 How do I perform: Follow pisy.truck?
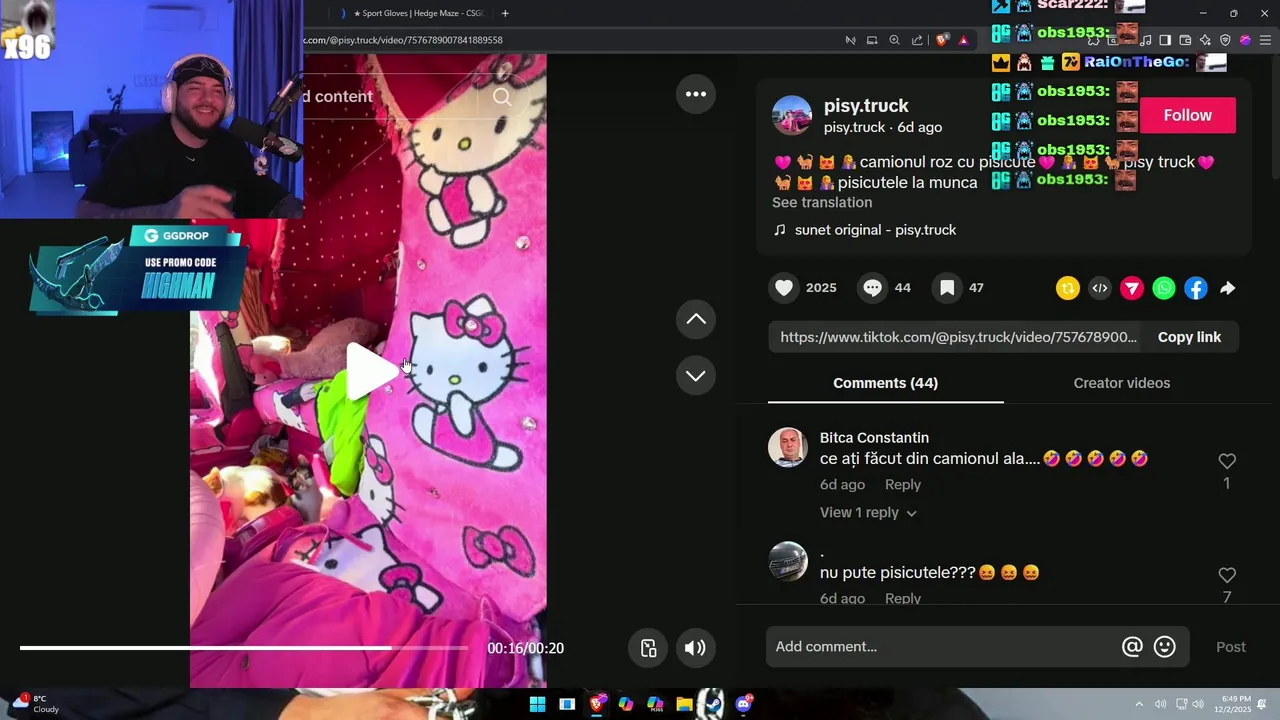[x=1187, y=116]
